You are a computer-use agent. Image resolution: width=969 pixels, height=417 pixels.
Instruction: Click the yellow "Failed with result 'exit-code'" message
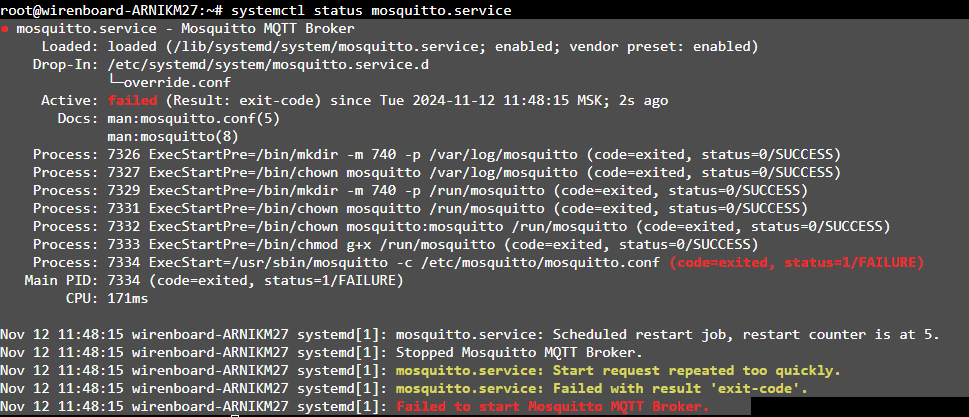601,389
